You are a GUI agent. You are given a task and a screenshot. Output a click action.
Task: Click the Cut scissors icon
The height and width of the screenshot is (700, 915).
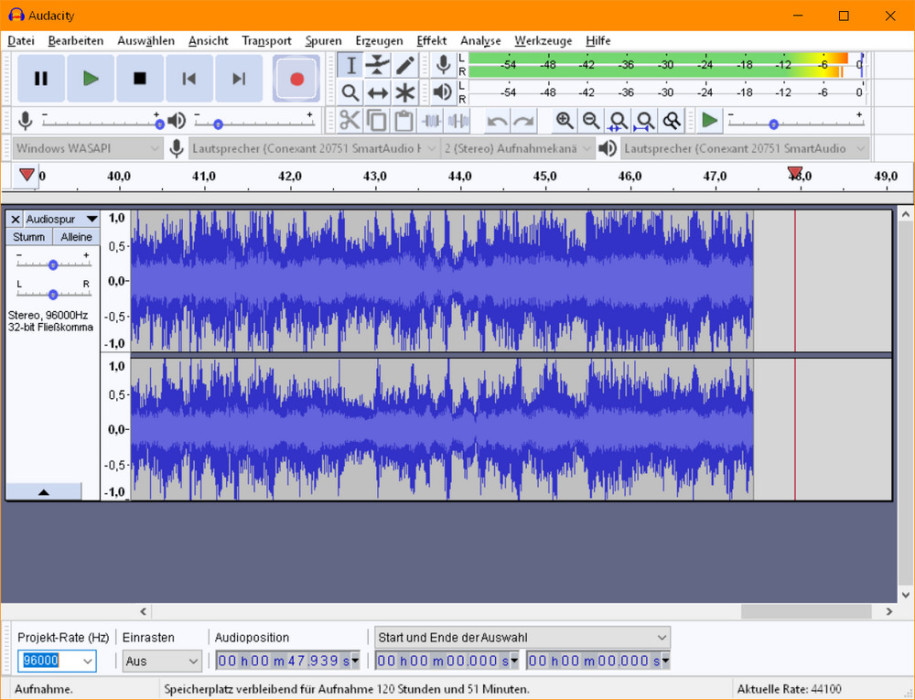coord(350,121)
